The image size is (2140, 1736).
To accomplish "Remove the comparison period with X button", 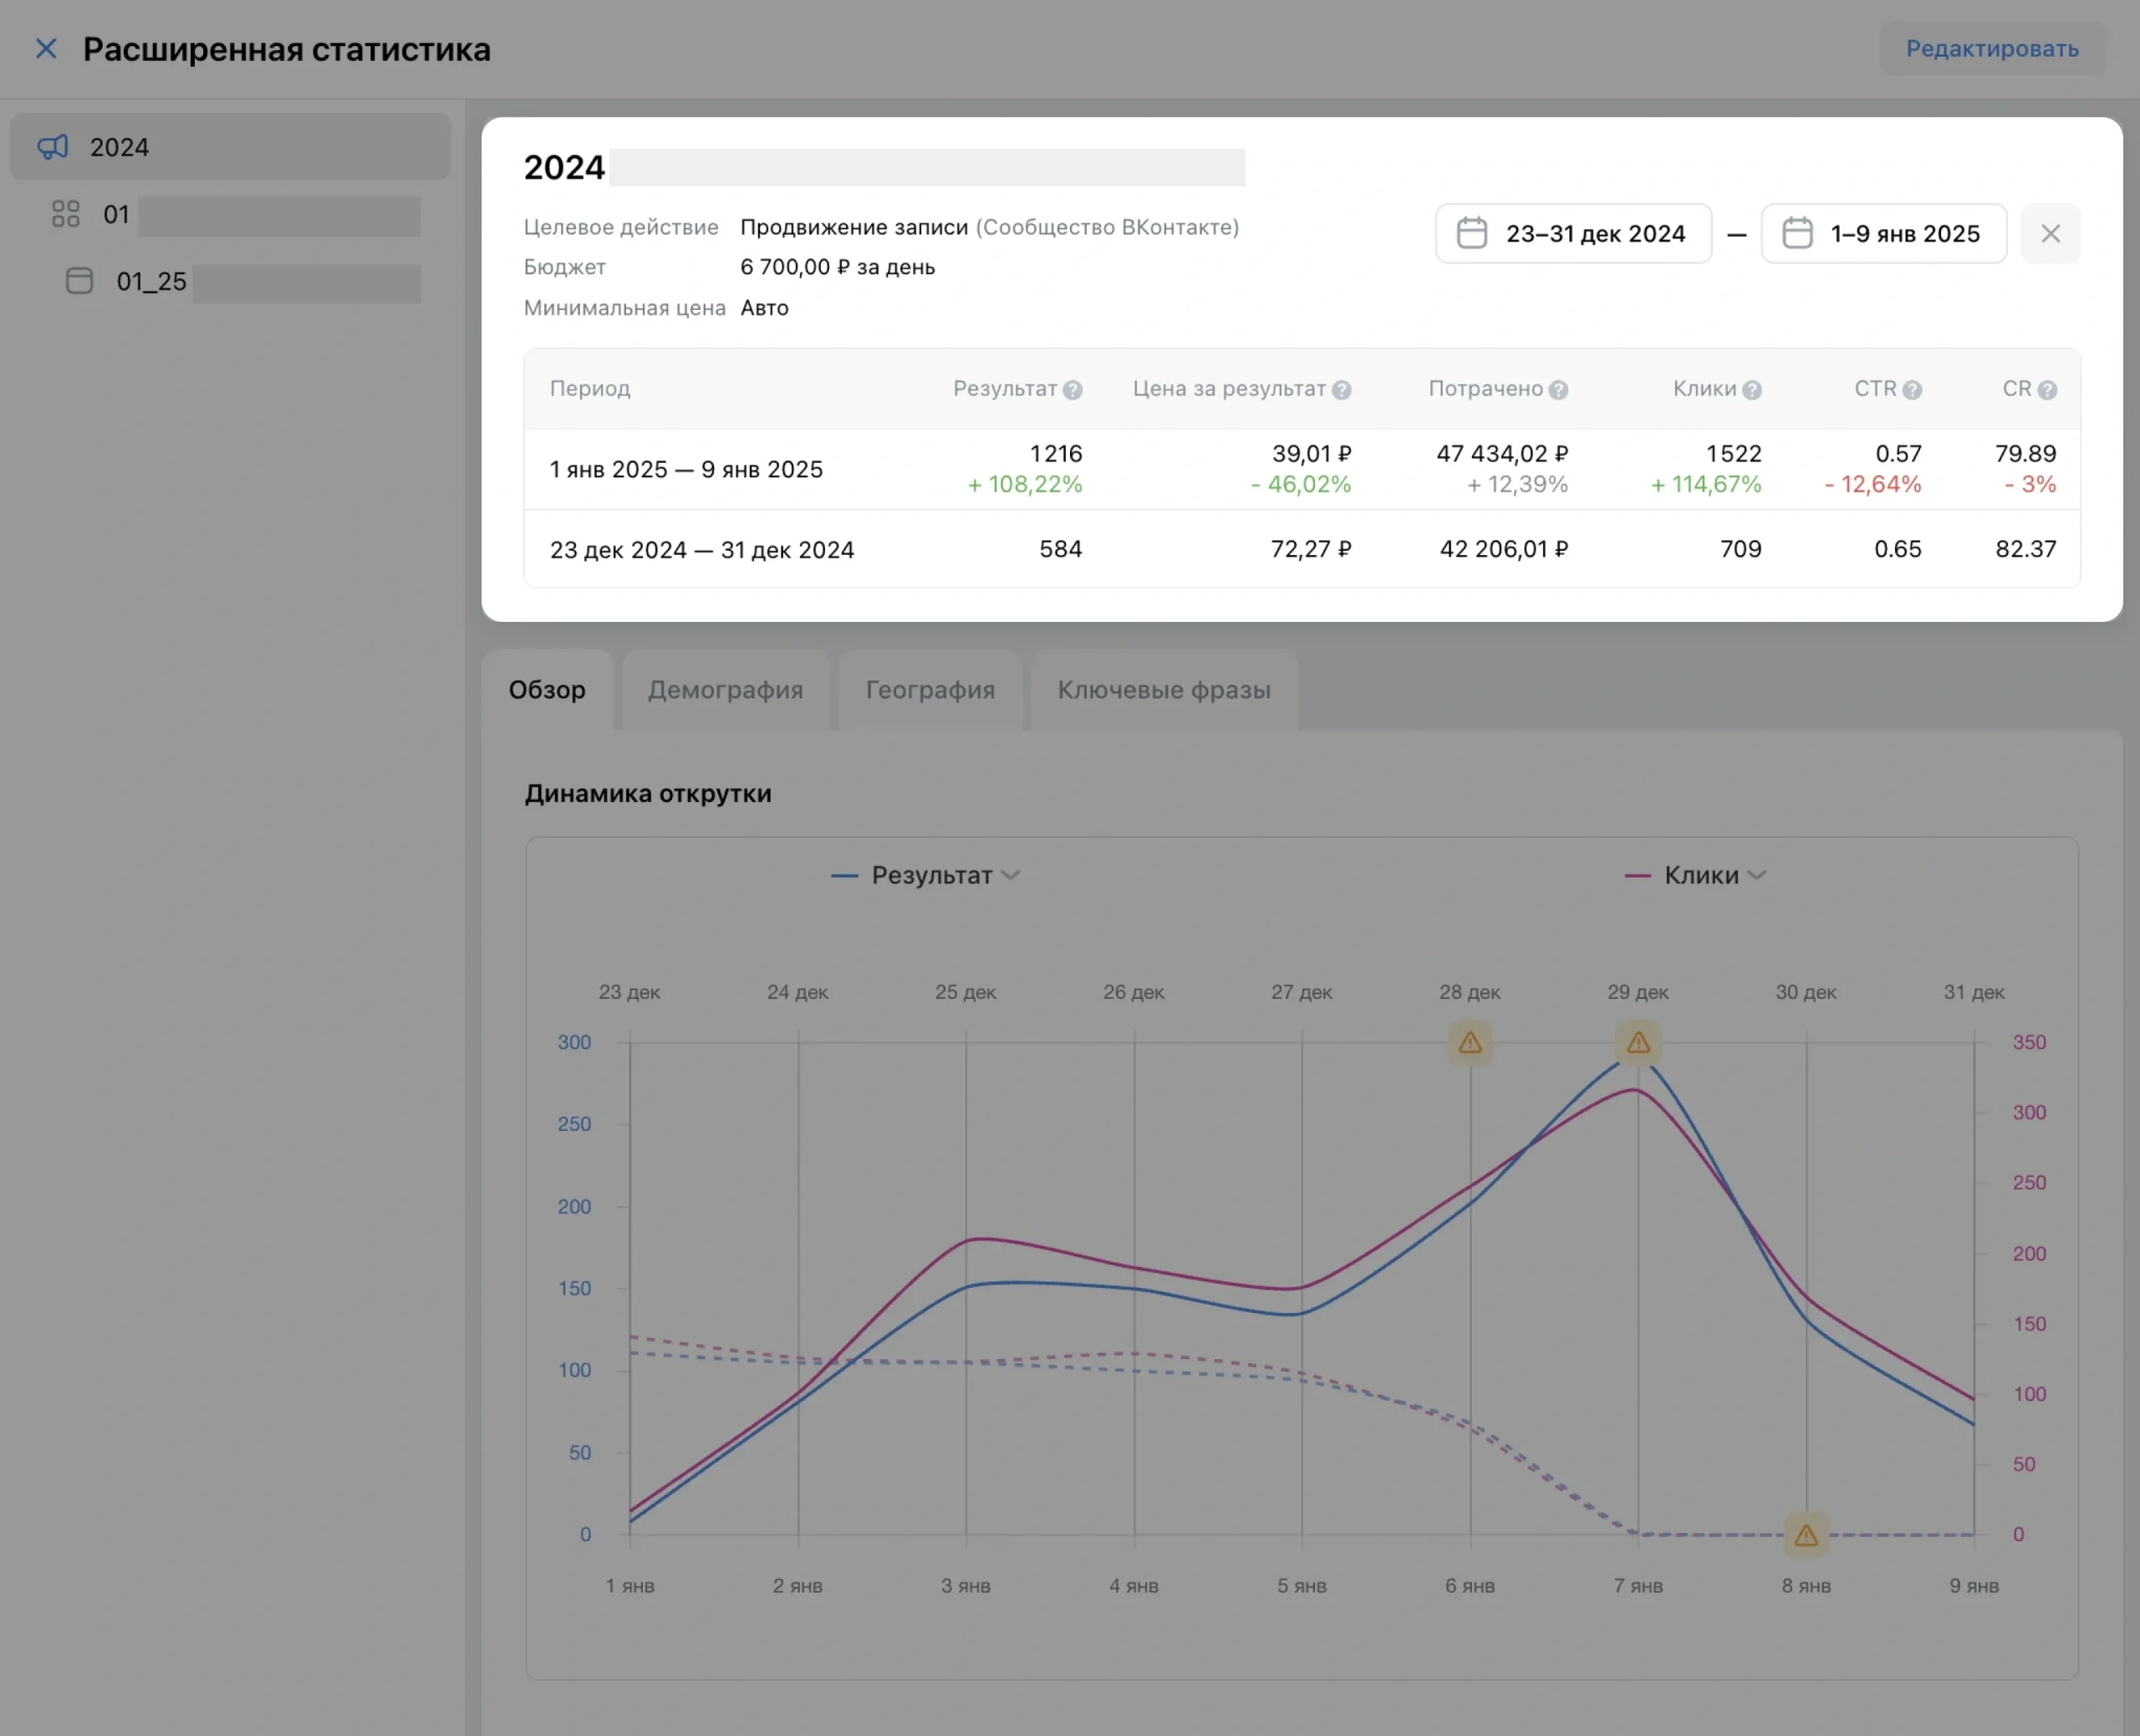I will [2049, 234].
